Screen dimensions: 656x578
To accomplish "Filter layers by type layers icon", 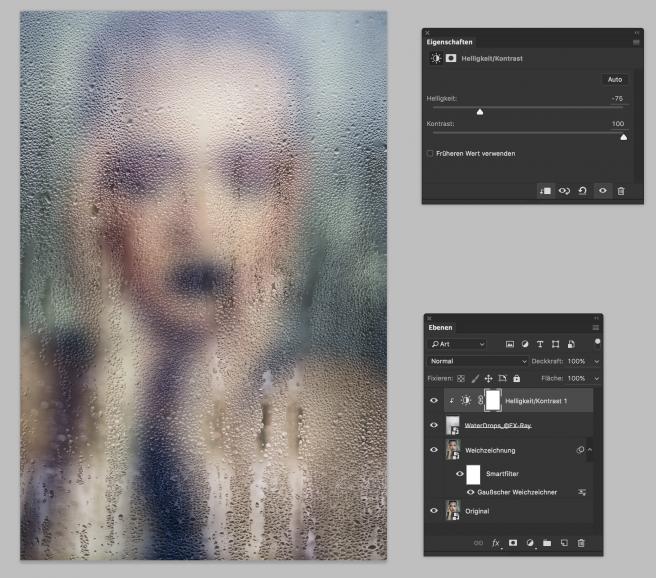I will click(x=540, y=344).
